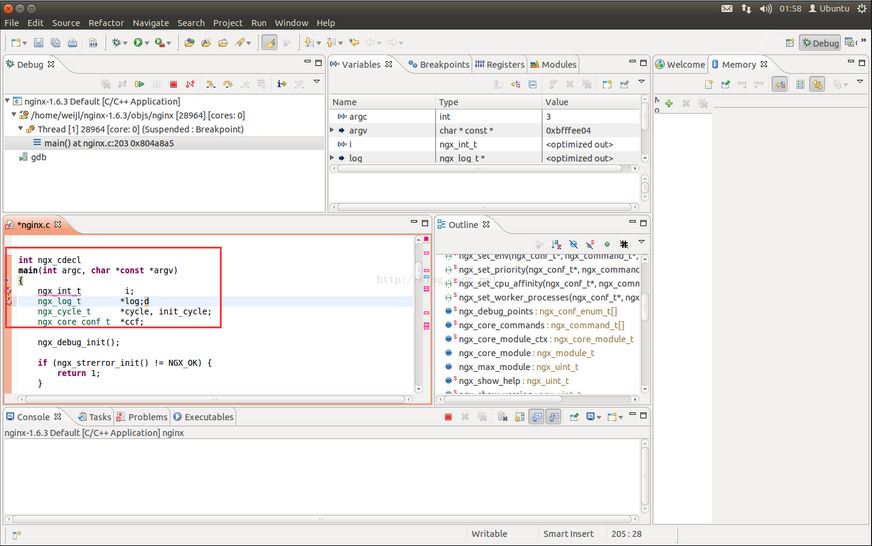872x546 pixels.
Task: Click the Clear Console icon
Action: [x=502, y=416]
